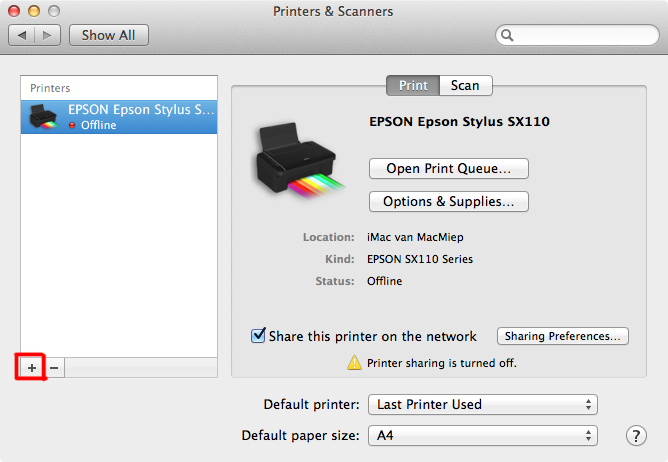Minimize the window with yellow button
Viewport: 668px width, 462px height.
[x=34, y=11]
